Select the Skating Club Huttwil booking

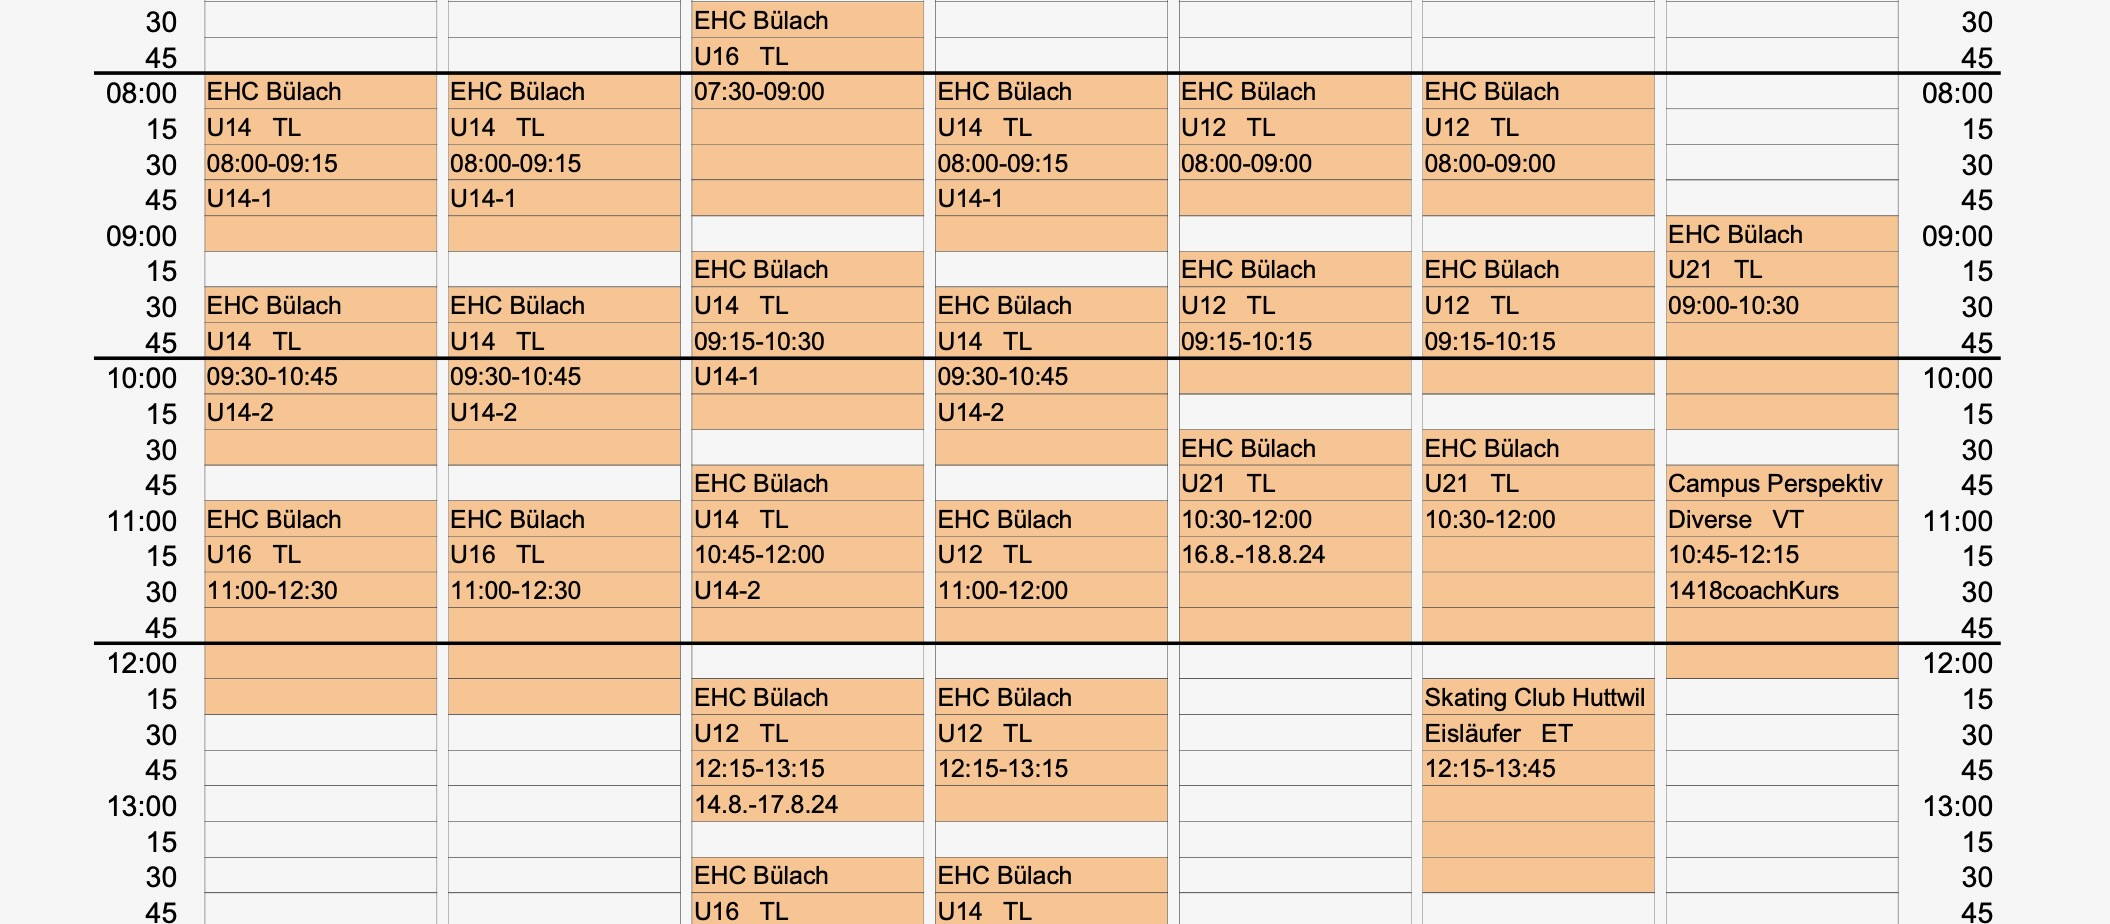tap(1534, 698)
